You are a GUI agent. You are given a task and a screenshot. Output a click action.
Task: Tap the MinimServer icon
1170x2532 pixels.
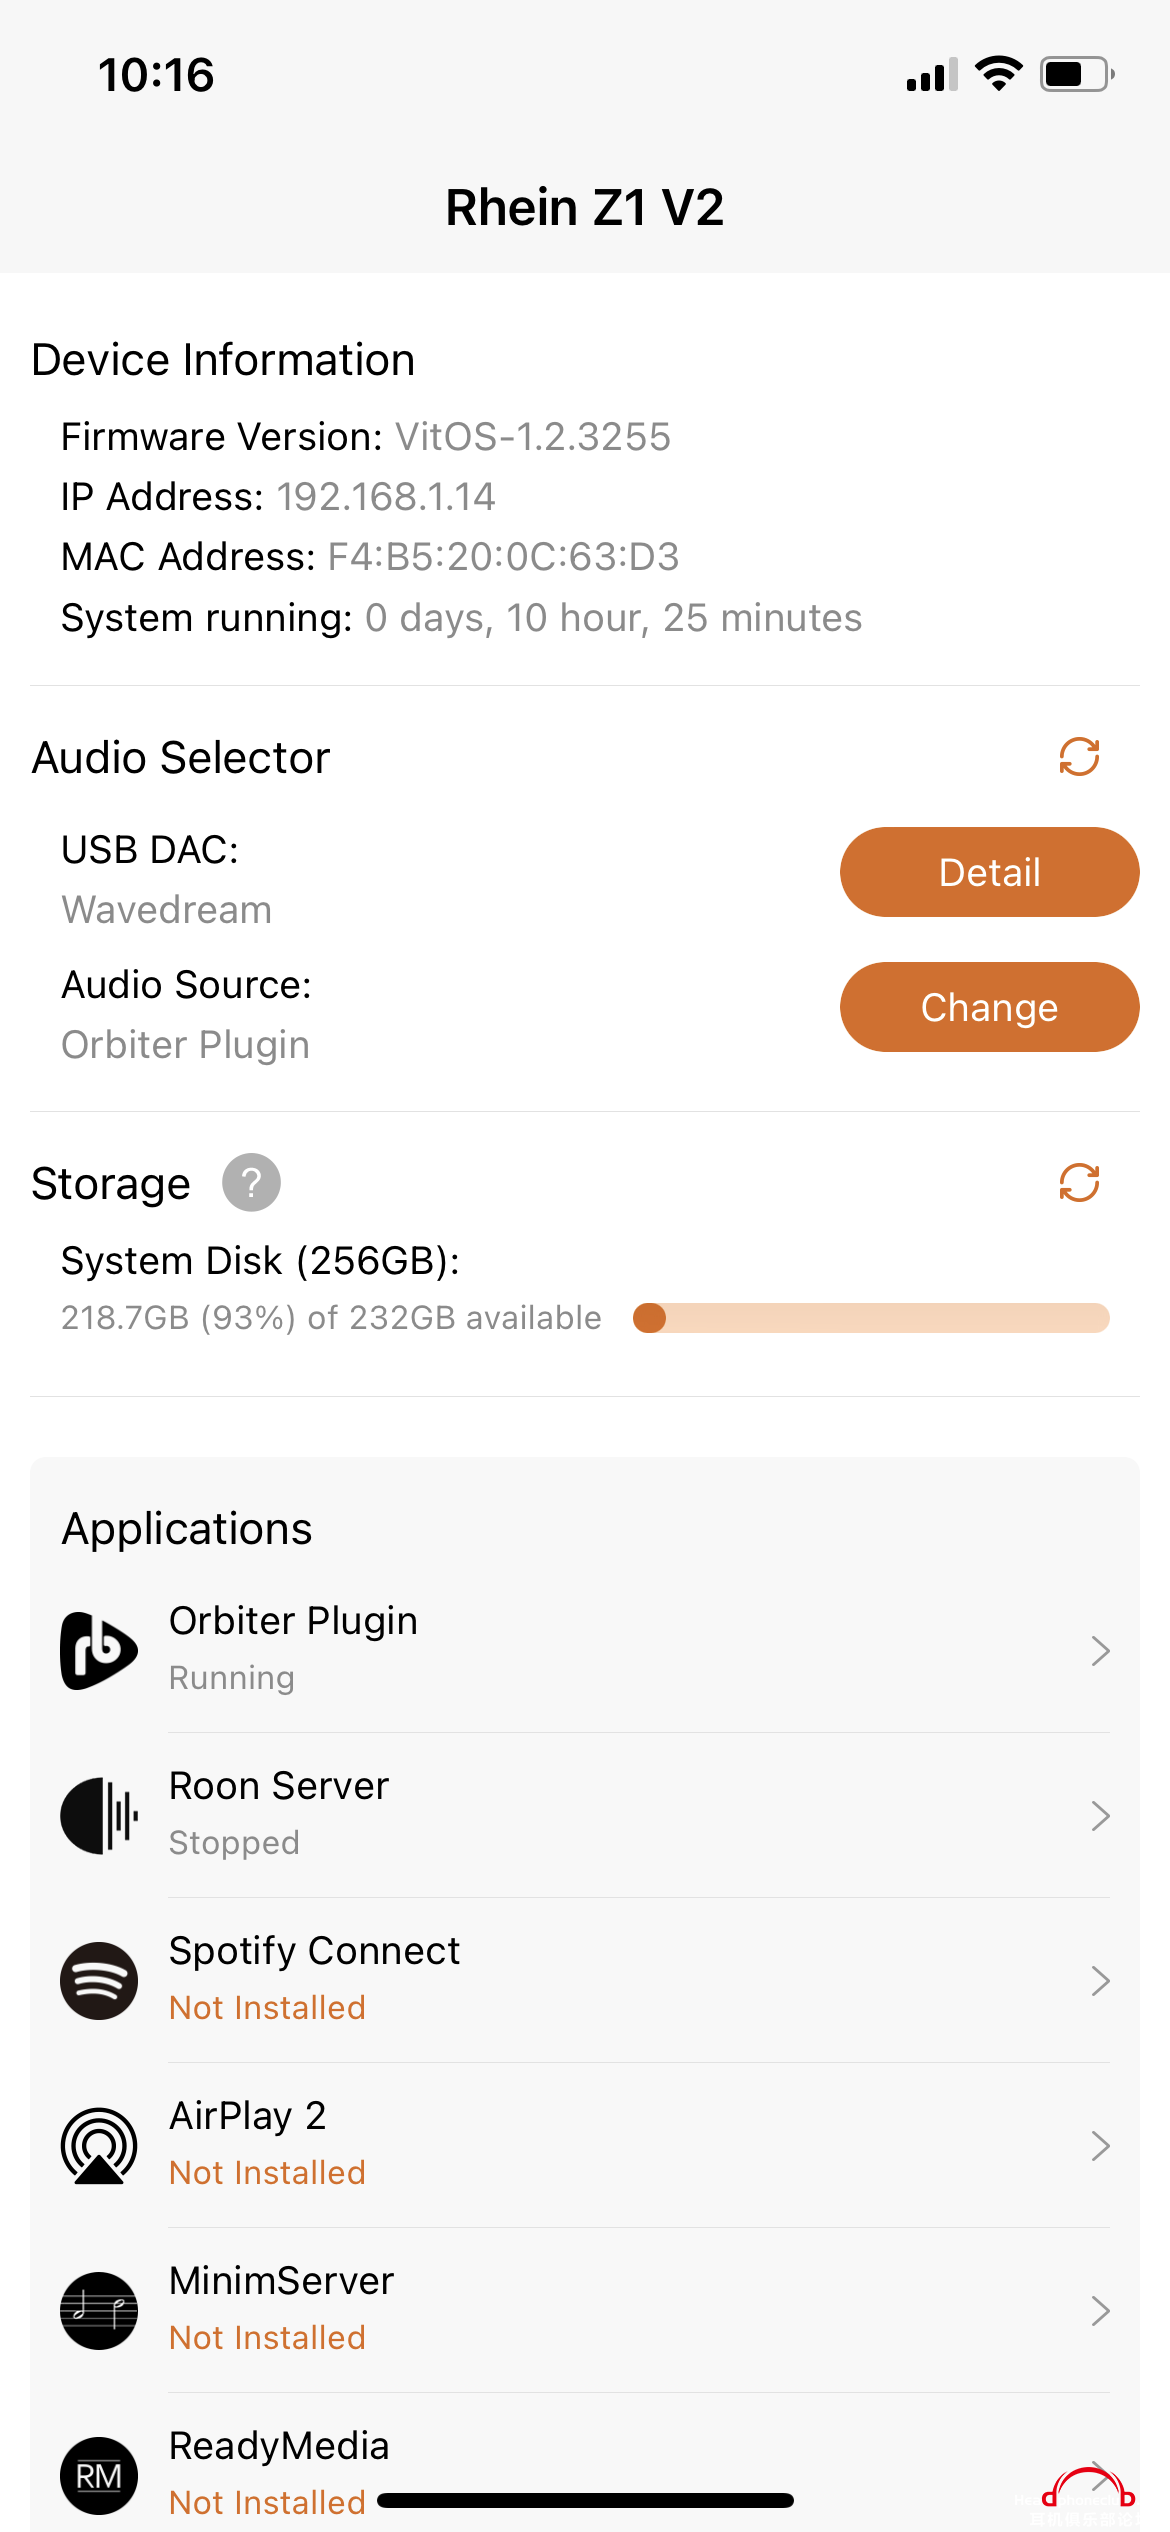(x=99, y=2311)
